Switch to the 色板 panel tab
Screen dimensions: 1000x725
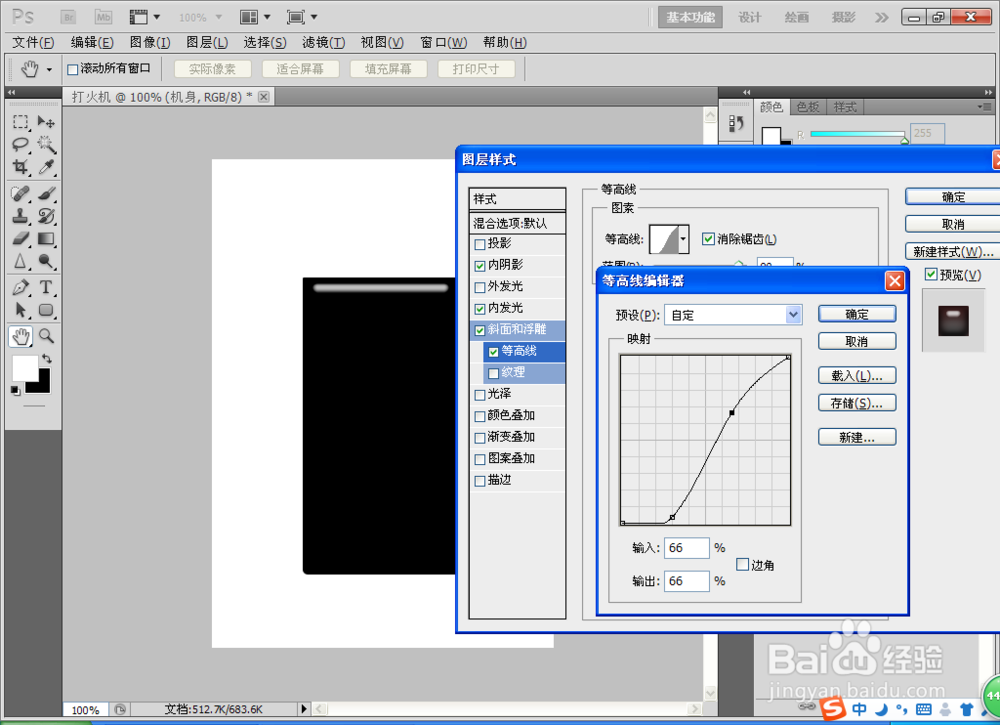[x=808, y=107]
